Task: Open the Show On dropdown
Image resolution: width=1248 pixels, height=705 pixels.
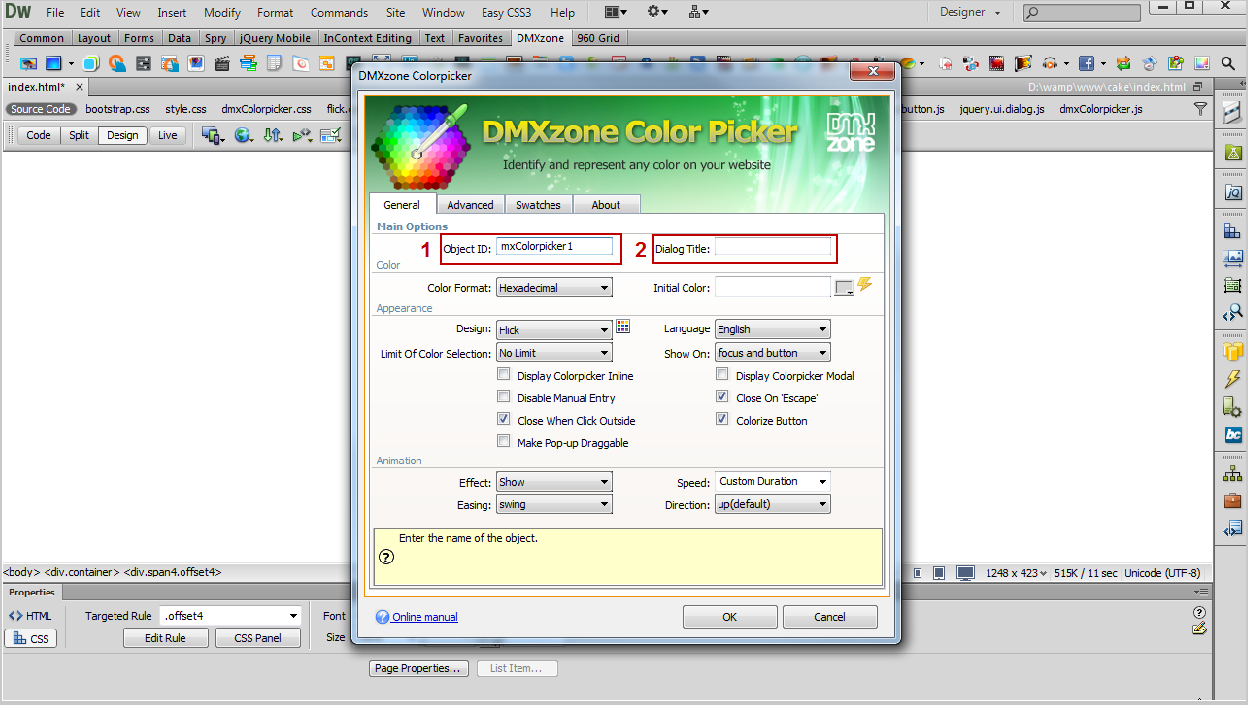Action: (x=772, y=353)
